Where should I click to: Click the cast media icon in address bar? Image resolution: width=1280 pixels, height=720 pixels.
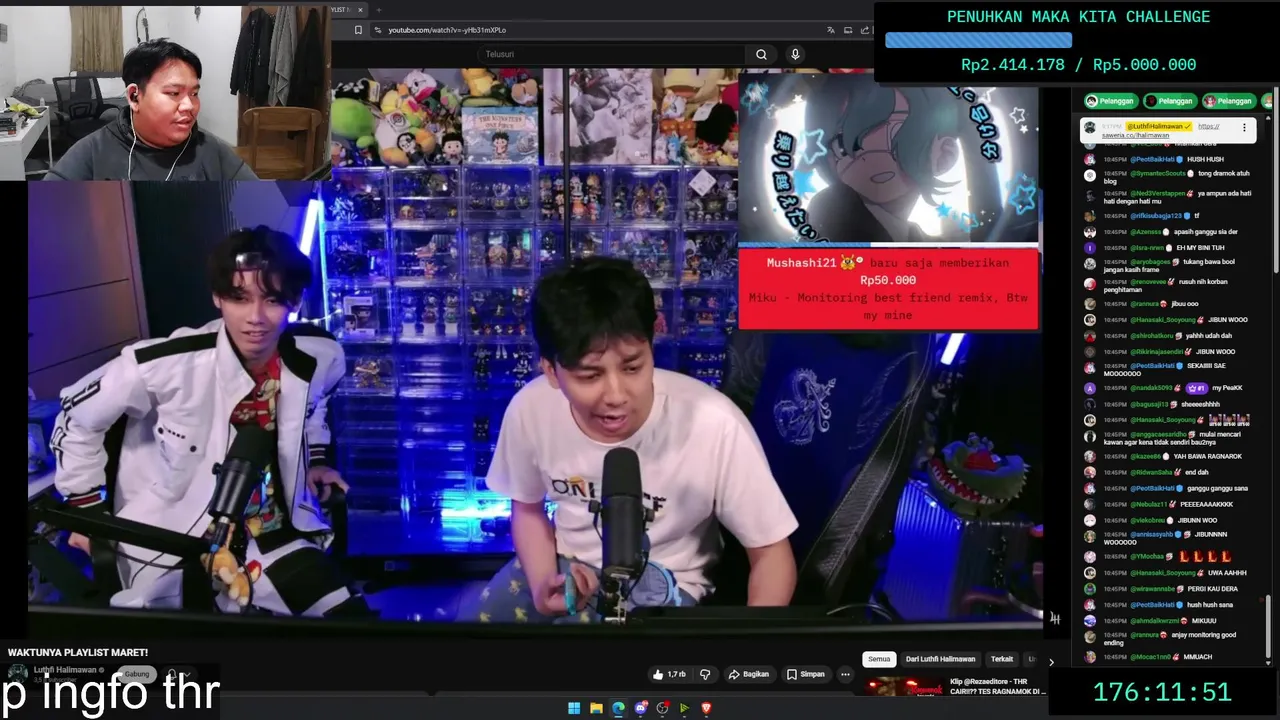coord(847,30)
